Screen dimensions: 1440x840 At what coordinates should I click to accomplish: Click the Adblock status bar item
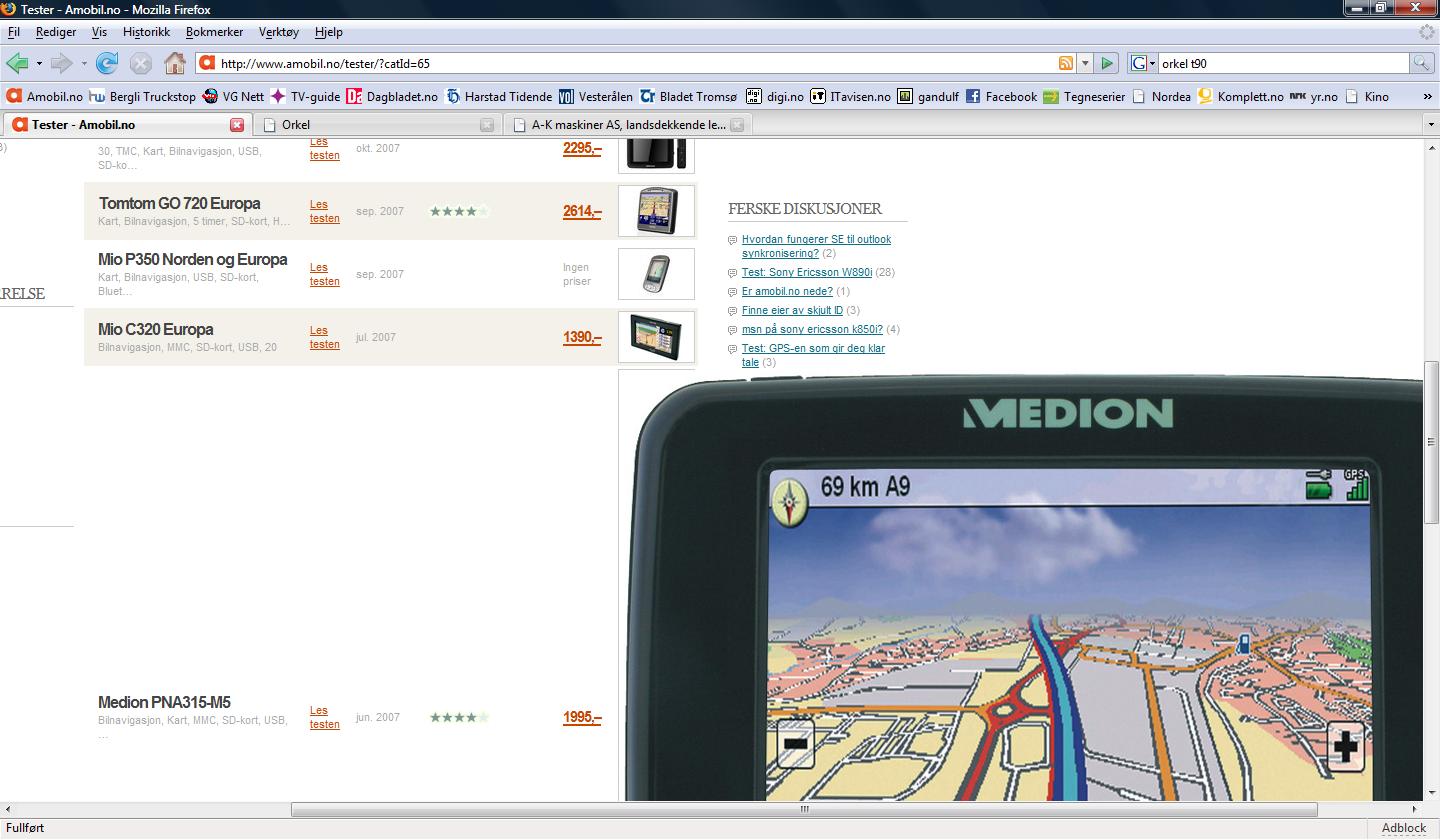[1403, 828]
